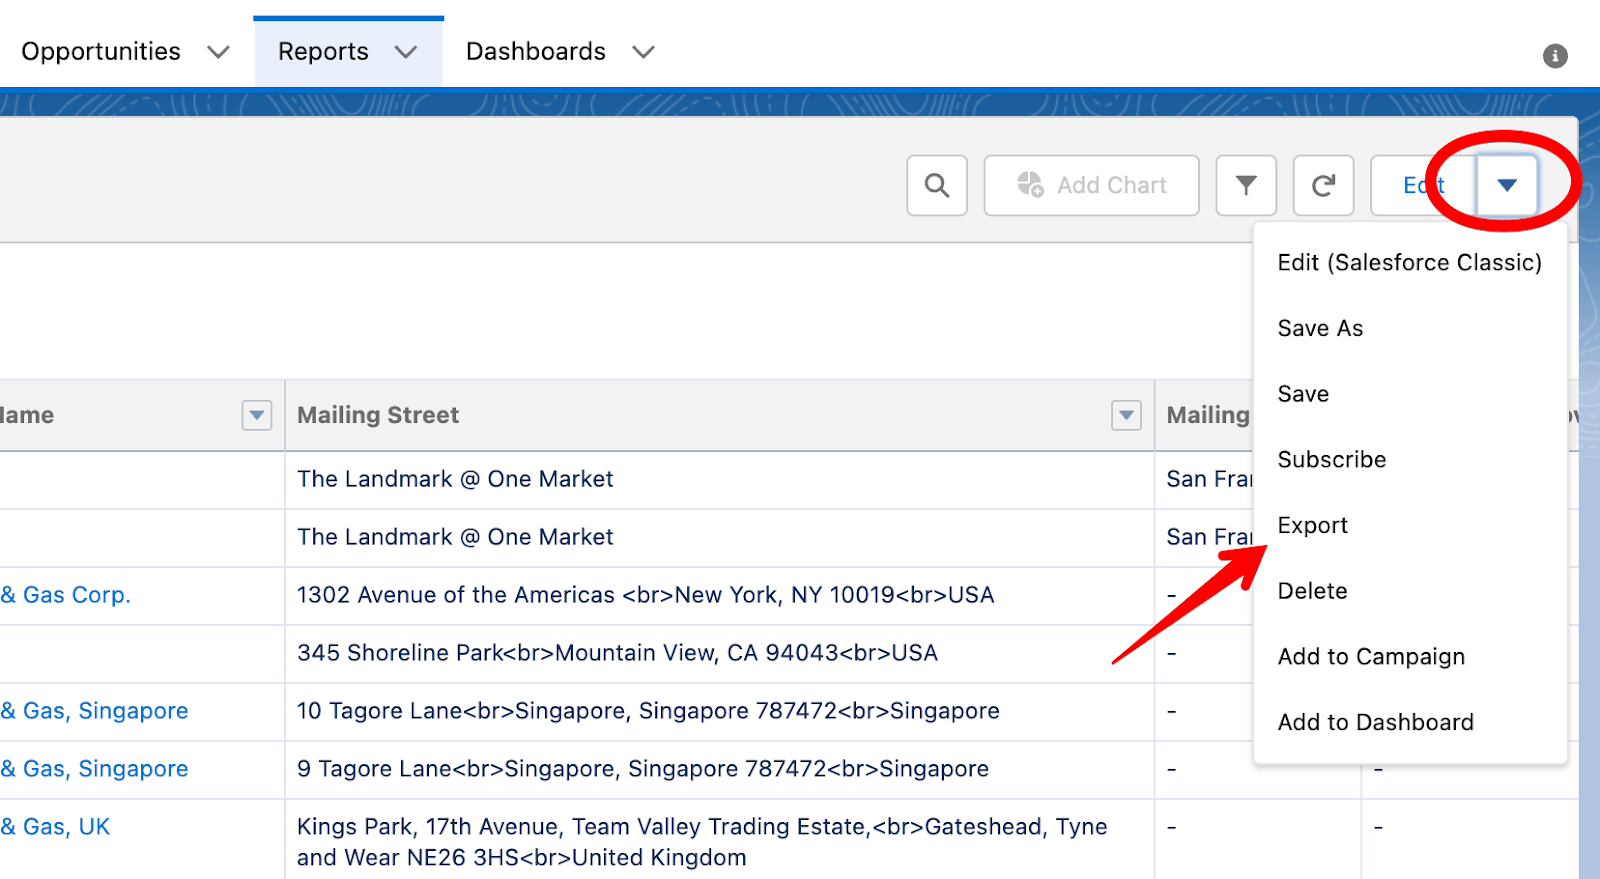Select Edit (Salesforce Classic) menu item
This screenshot has height=879, width=1600.
tap(1410, 263)
